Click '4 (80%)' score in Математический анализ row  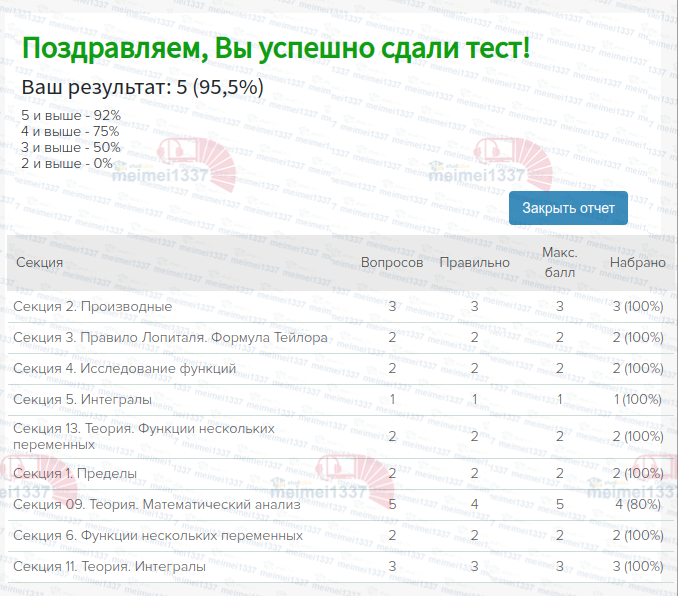(638, 505)
